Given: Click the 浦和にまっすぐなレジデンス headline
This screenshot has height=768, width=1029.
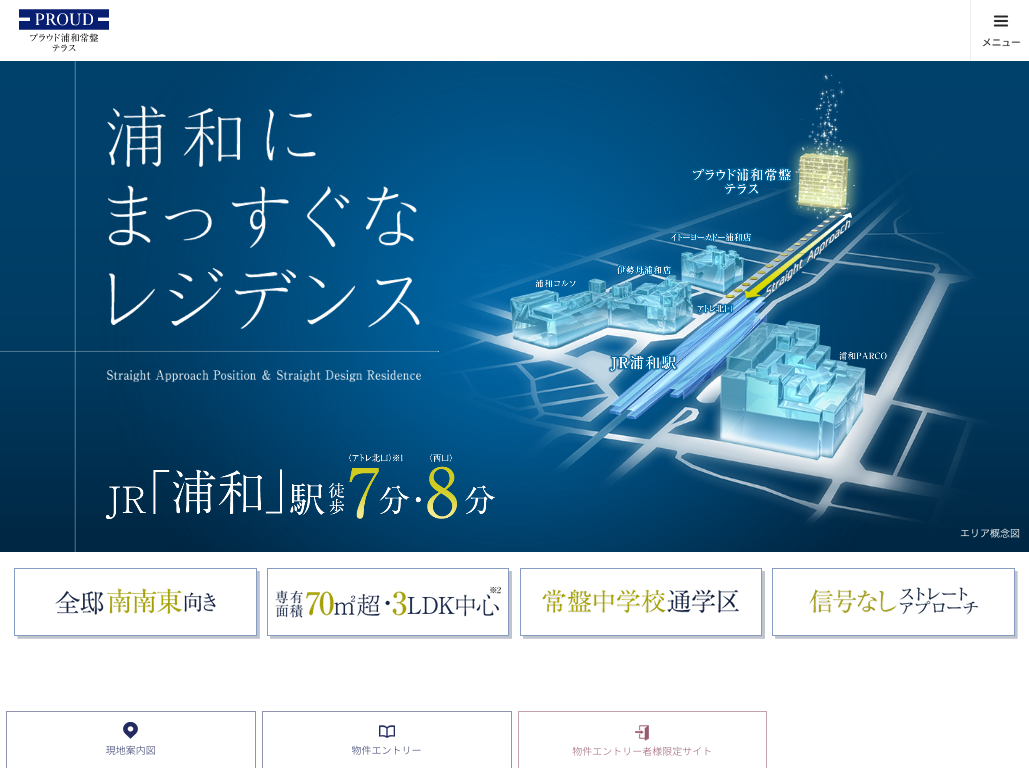Looking at the screenshot, I should [262, 218].
